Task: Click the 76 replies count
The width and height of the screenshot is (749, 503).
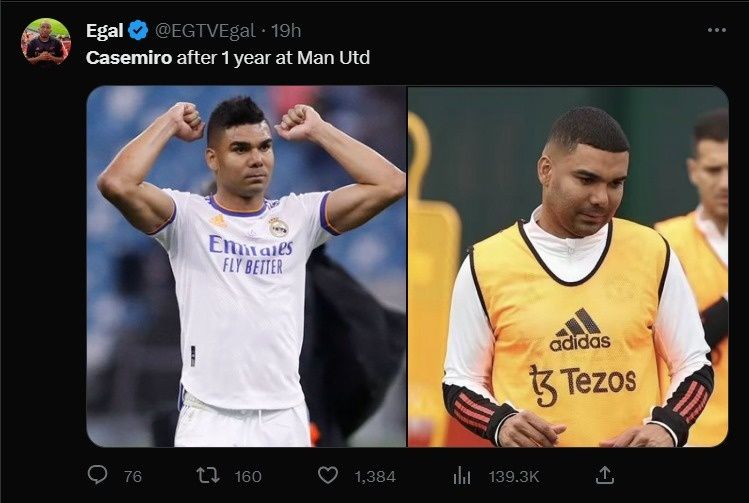Action: tap(132, 477)
